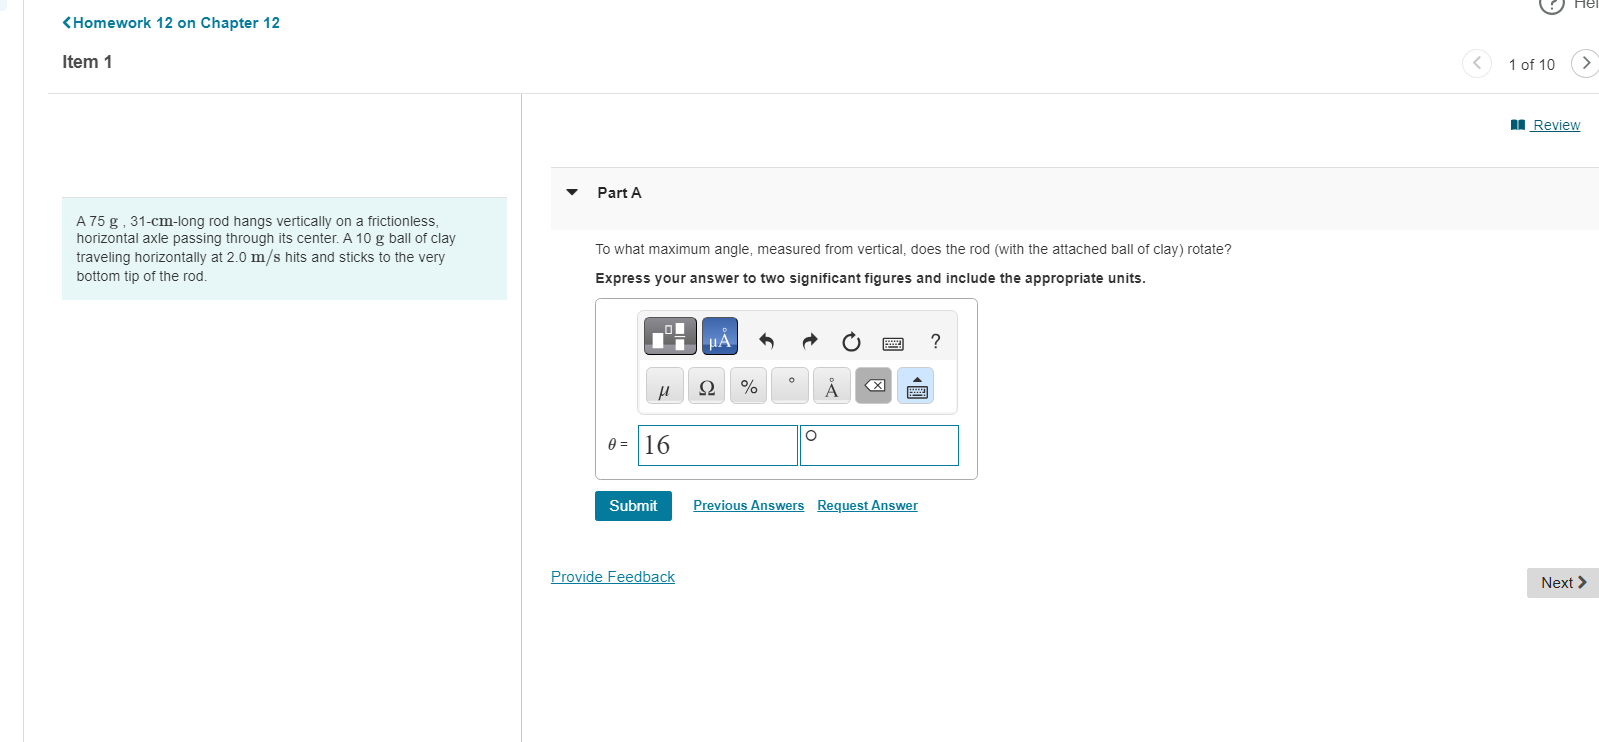The image size is (1599, 742).
Task: Reset the answer box
Action: point(851,342)
